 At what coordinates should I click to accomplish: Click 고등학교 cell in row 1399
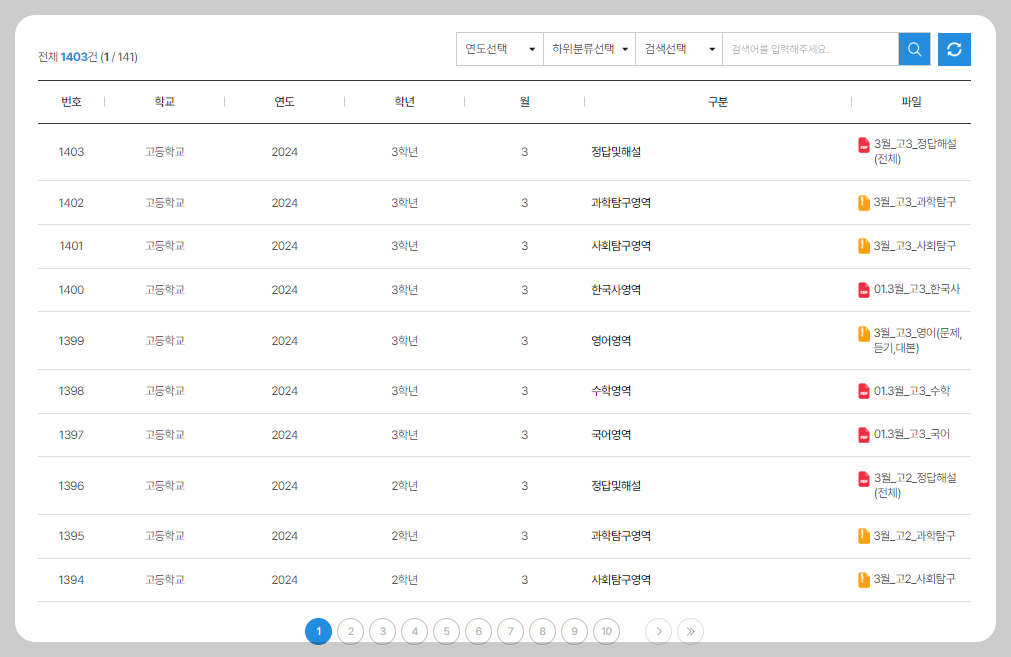[x=164, y=340]
